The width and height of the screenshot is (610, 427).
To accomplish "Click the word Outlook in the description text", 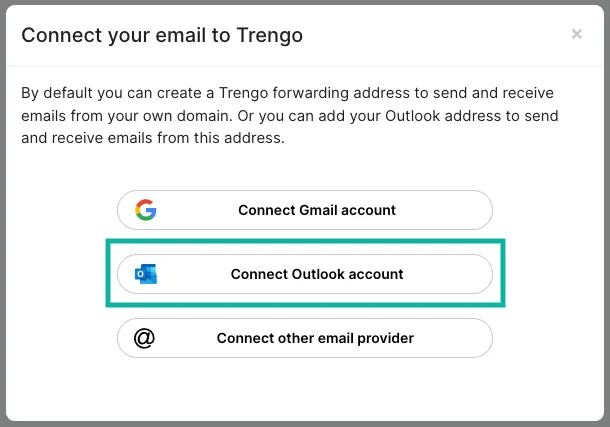I will point(412,116).
